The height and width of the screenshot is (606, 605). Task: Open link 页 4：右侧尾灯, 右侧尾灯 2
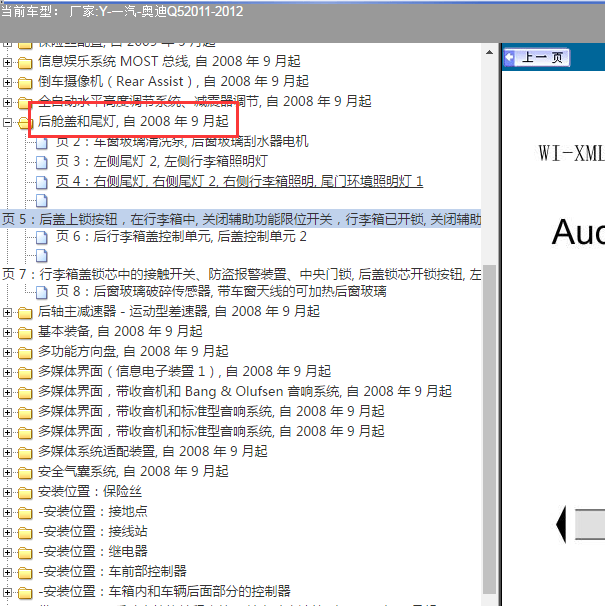239,181
